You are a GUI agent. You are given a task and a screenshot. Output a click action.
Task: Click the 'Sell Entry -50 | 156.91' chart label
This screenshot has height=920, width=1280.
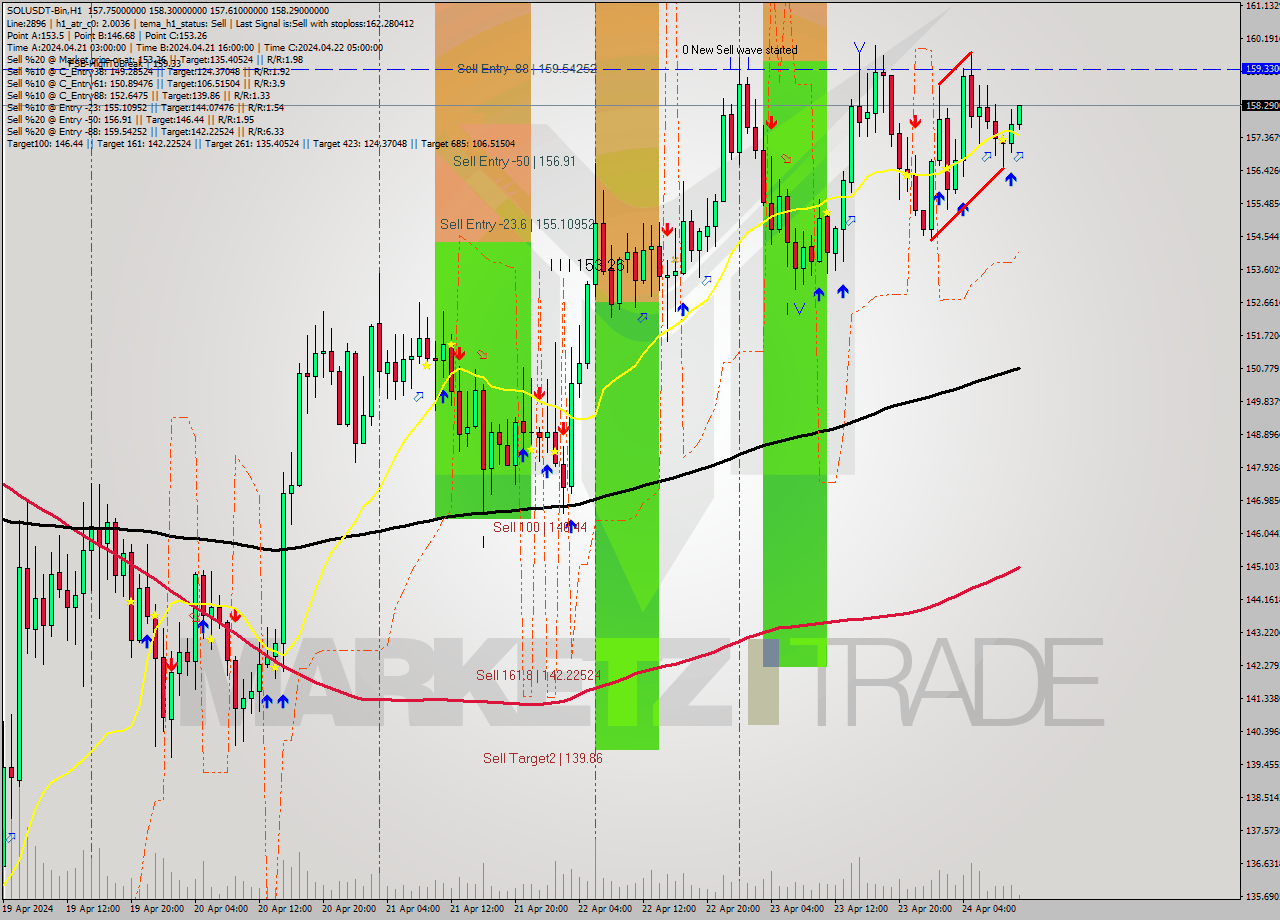tap(514, 161)
